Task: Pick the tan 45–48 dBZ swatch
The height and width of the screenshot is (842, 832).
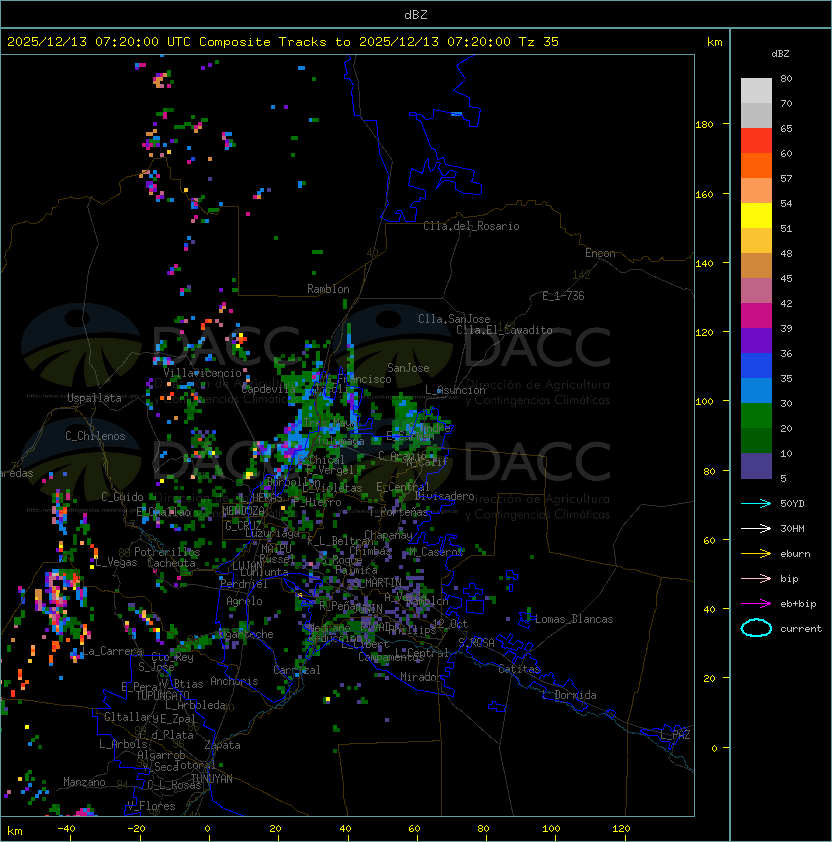Action: [756, 266]
